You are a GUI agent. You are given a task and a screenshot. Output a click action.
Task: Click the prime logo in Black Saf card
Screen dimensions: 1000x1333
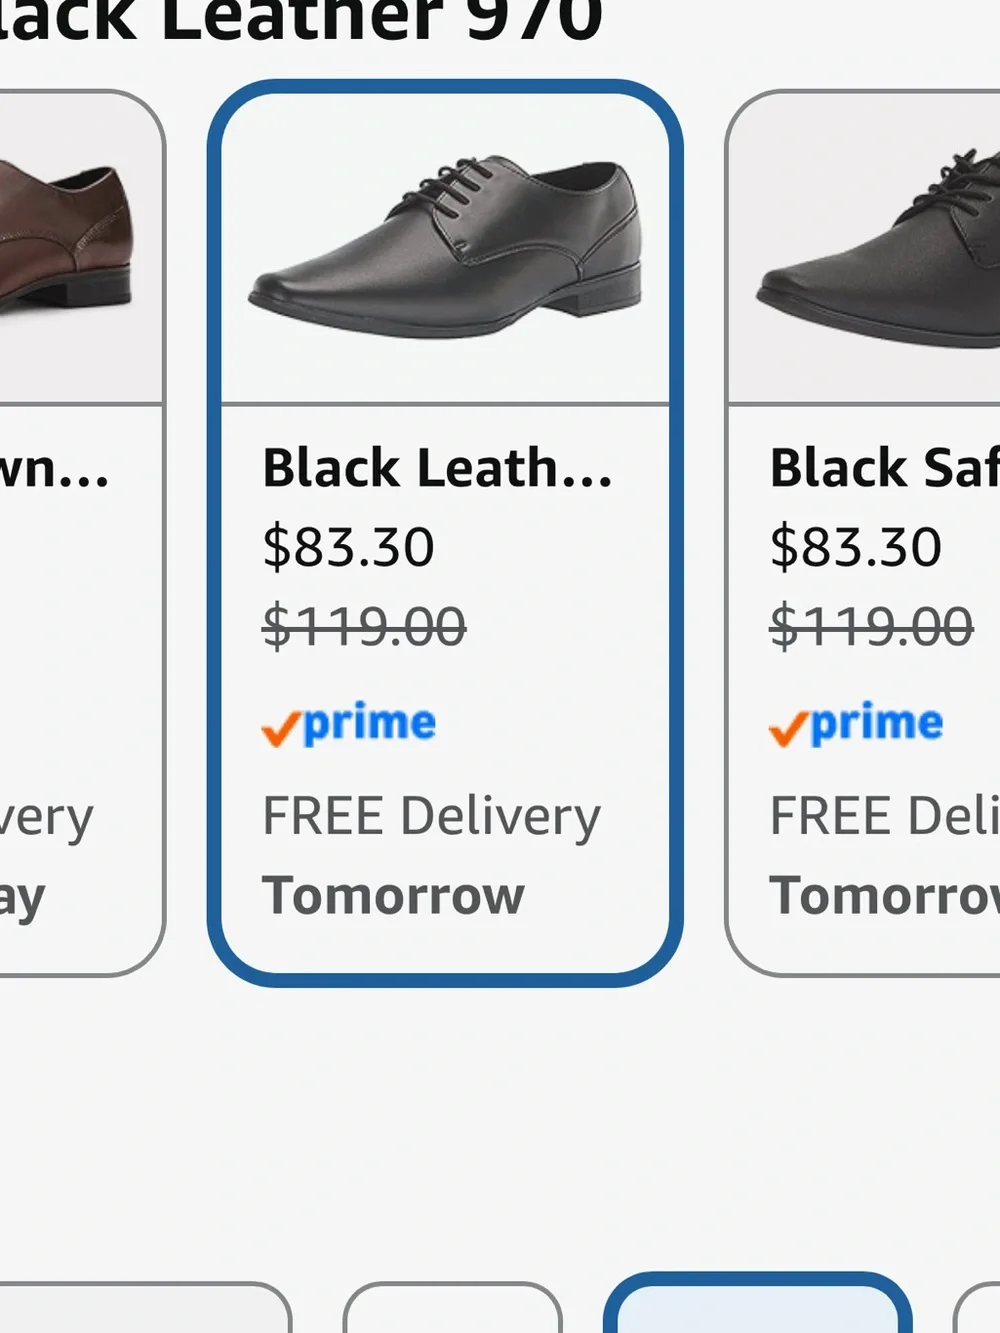coord(856,724)
